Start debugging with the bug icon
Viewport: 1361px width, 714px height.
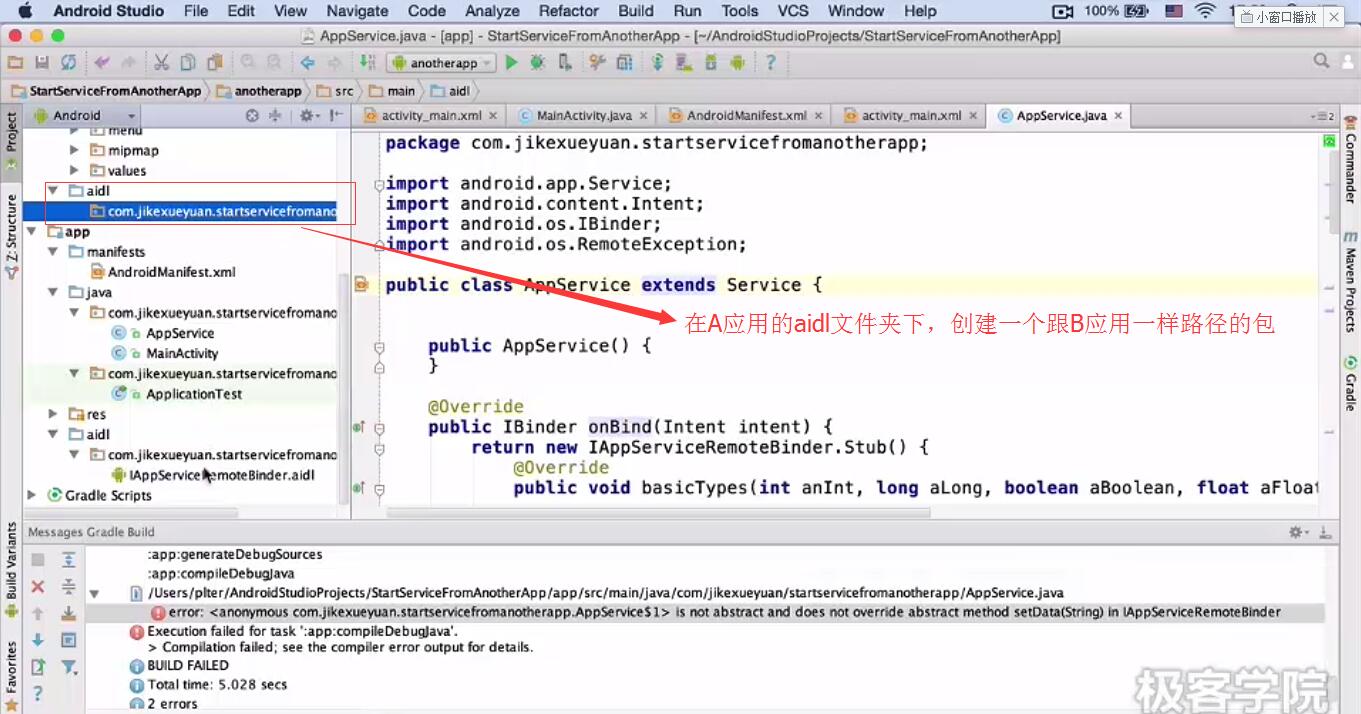538,62
